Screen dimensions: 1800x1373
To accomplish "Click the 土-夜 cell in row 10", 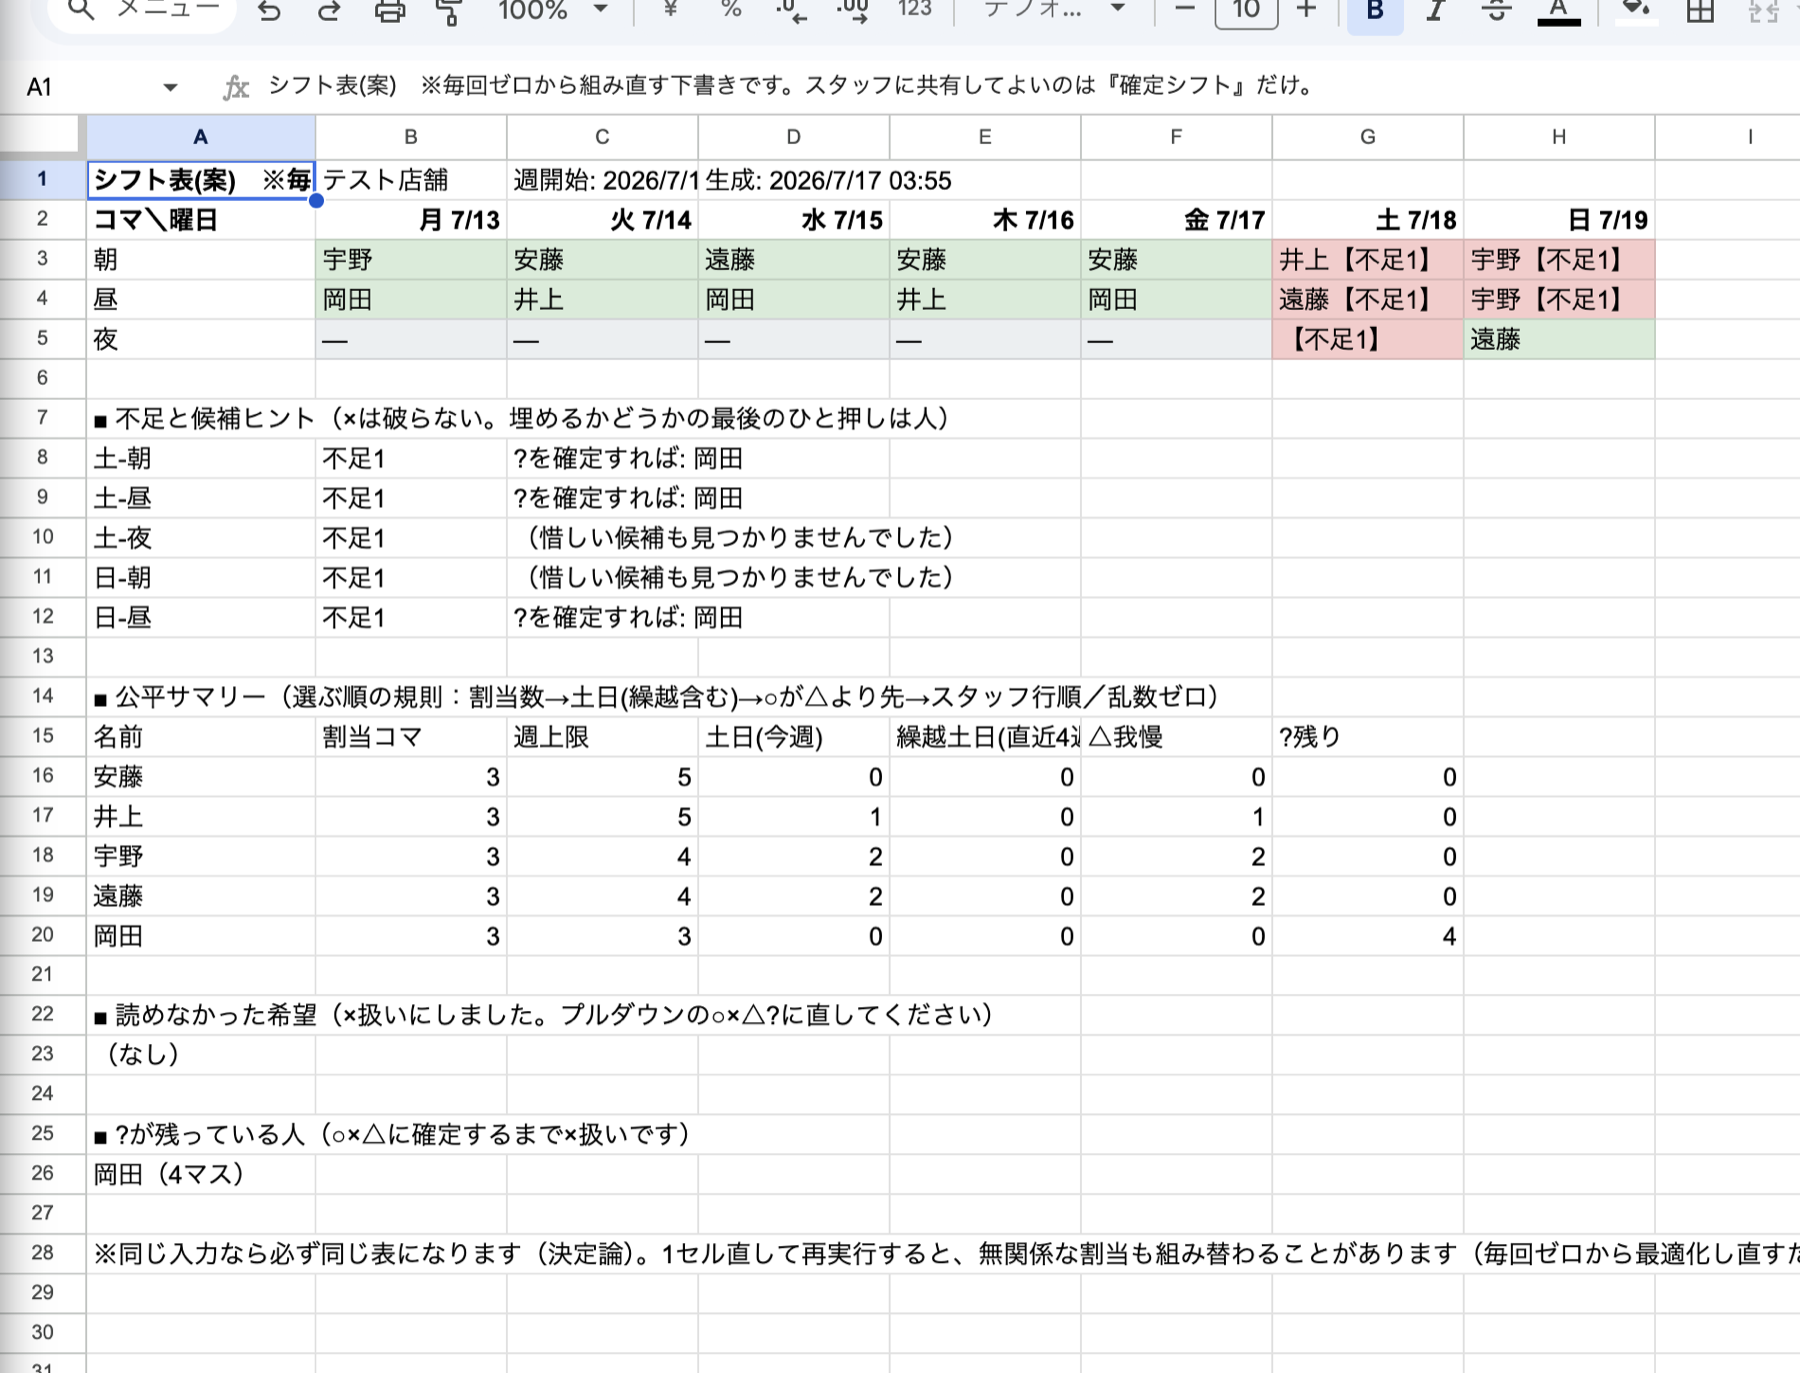I will (200, 538).
